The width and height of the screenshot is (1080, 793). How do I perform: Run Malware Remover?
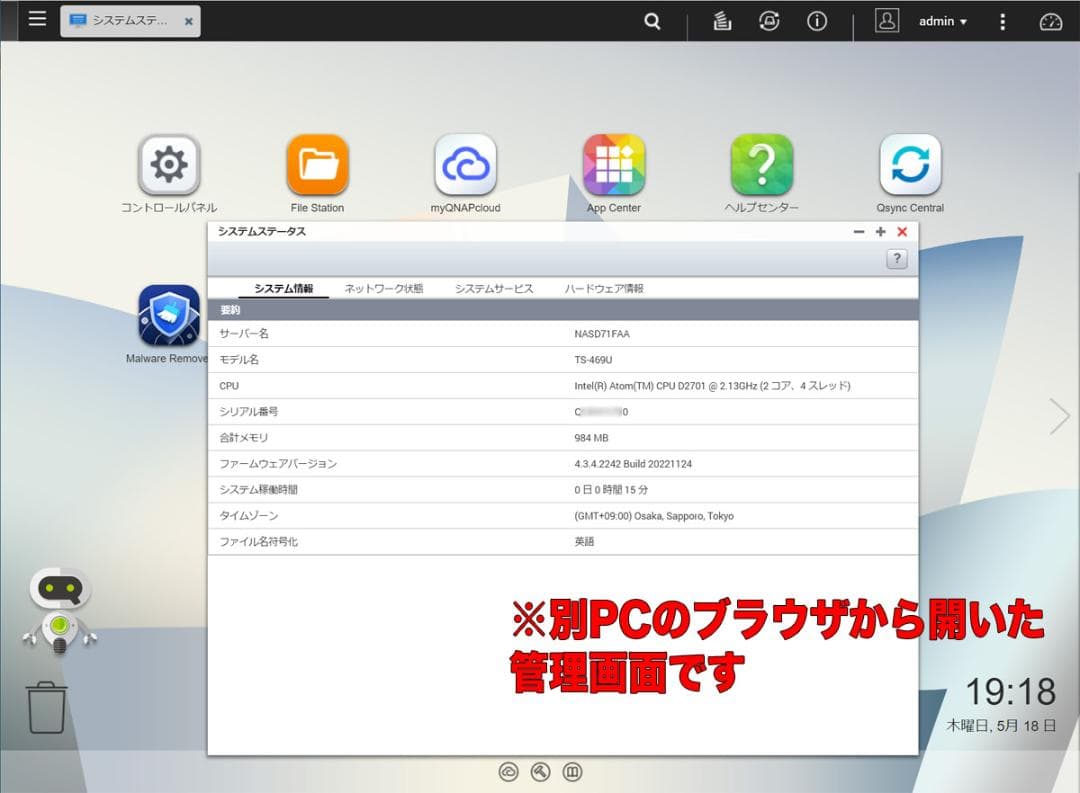(x=168, y=313)
